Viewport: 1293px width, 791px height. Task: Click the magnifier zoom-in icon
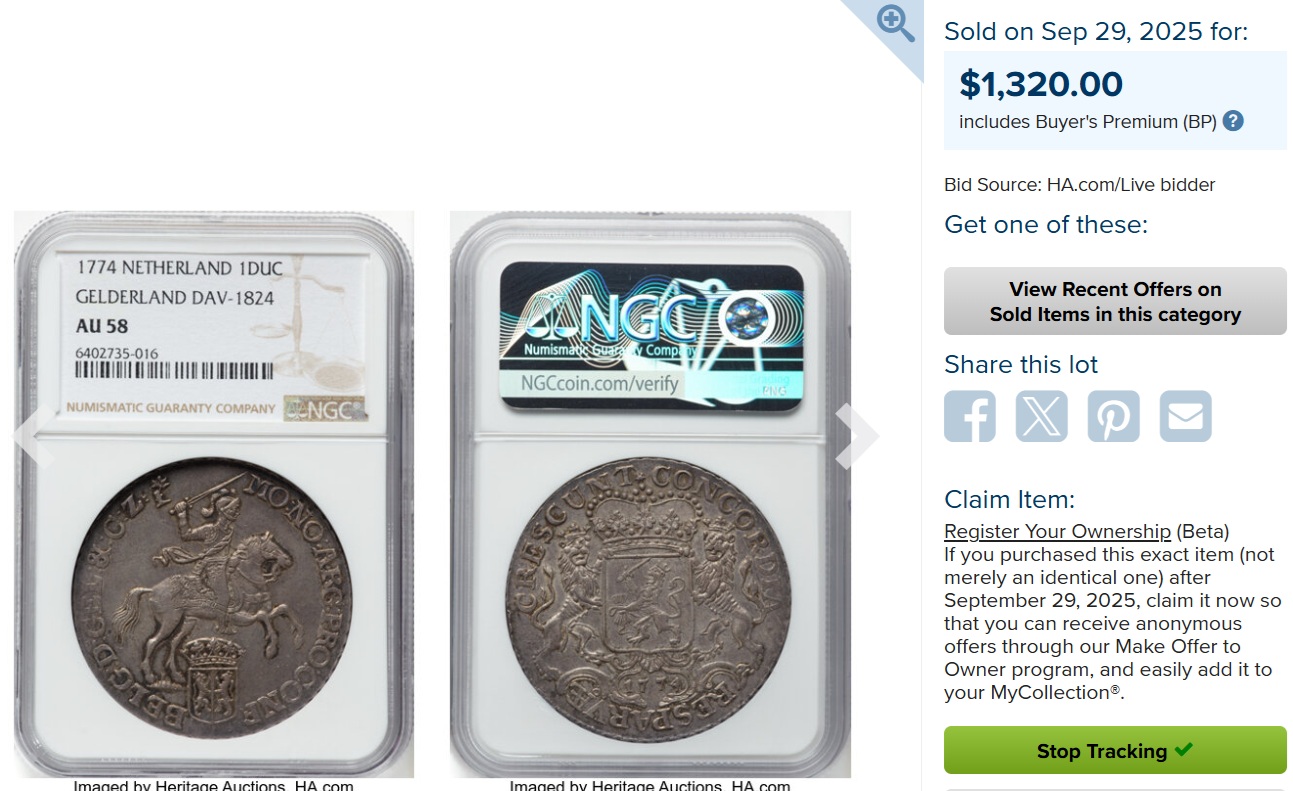(895, 24)
